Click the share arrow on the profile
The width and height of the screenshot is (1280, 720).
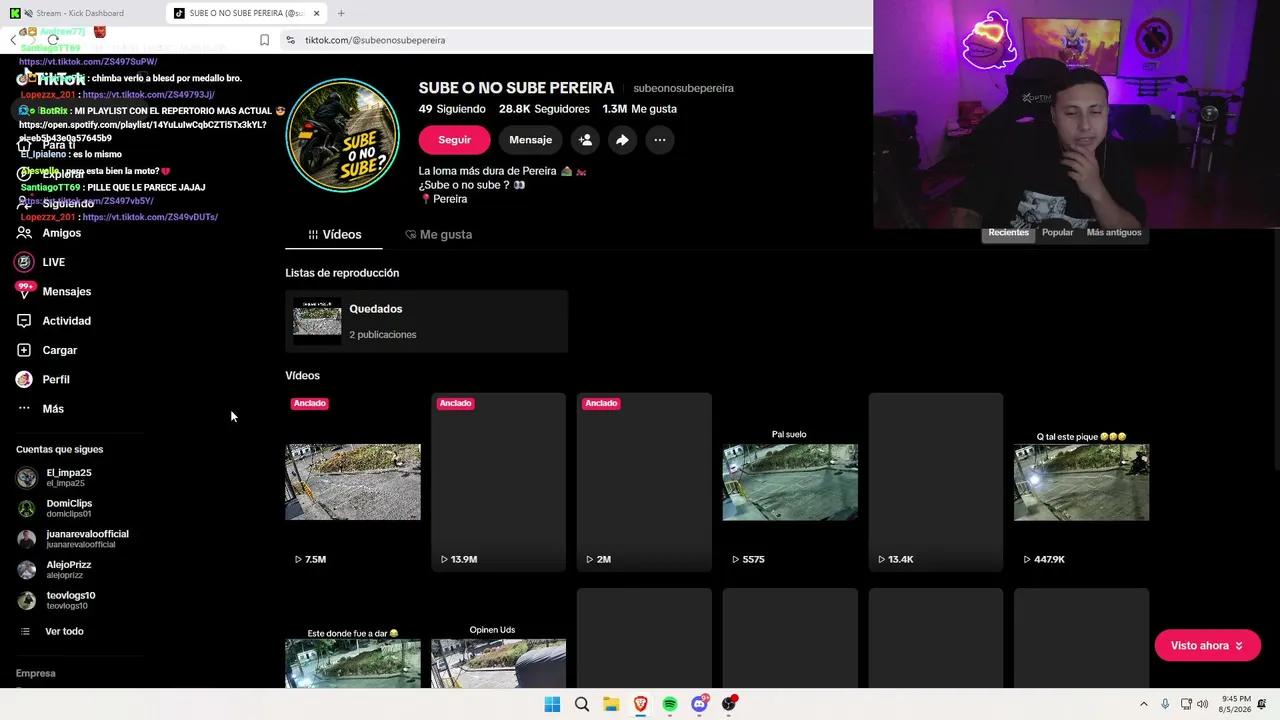622,140
